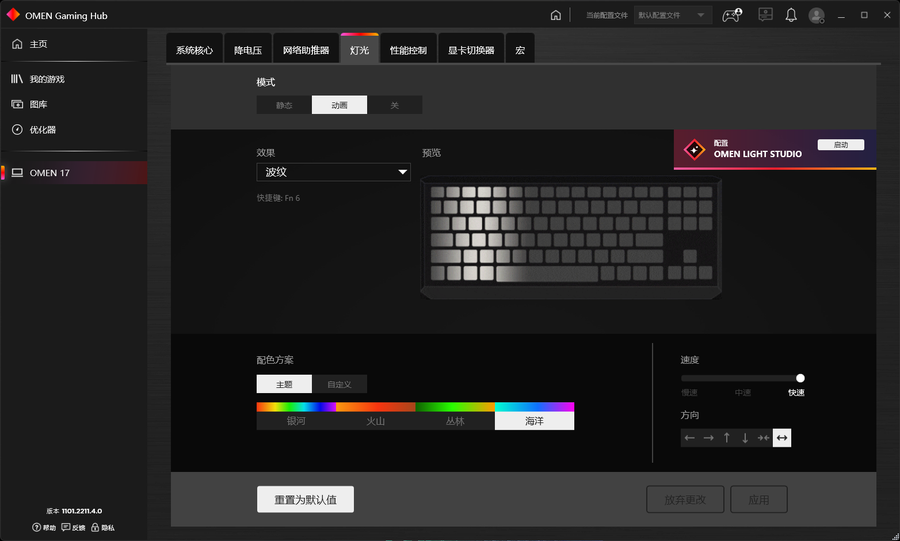
Task: Select the 银河 color theme
Action: click(x=296, y=417)
